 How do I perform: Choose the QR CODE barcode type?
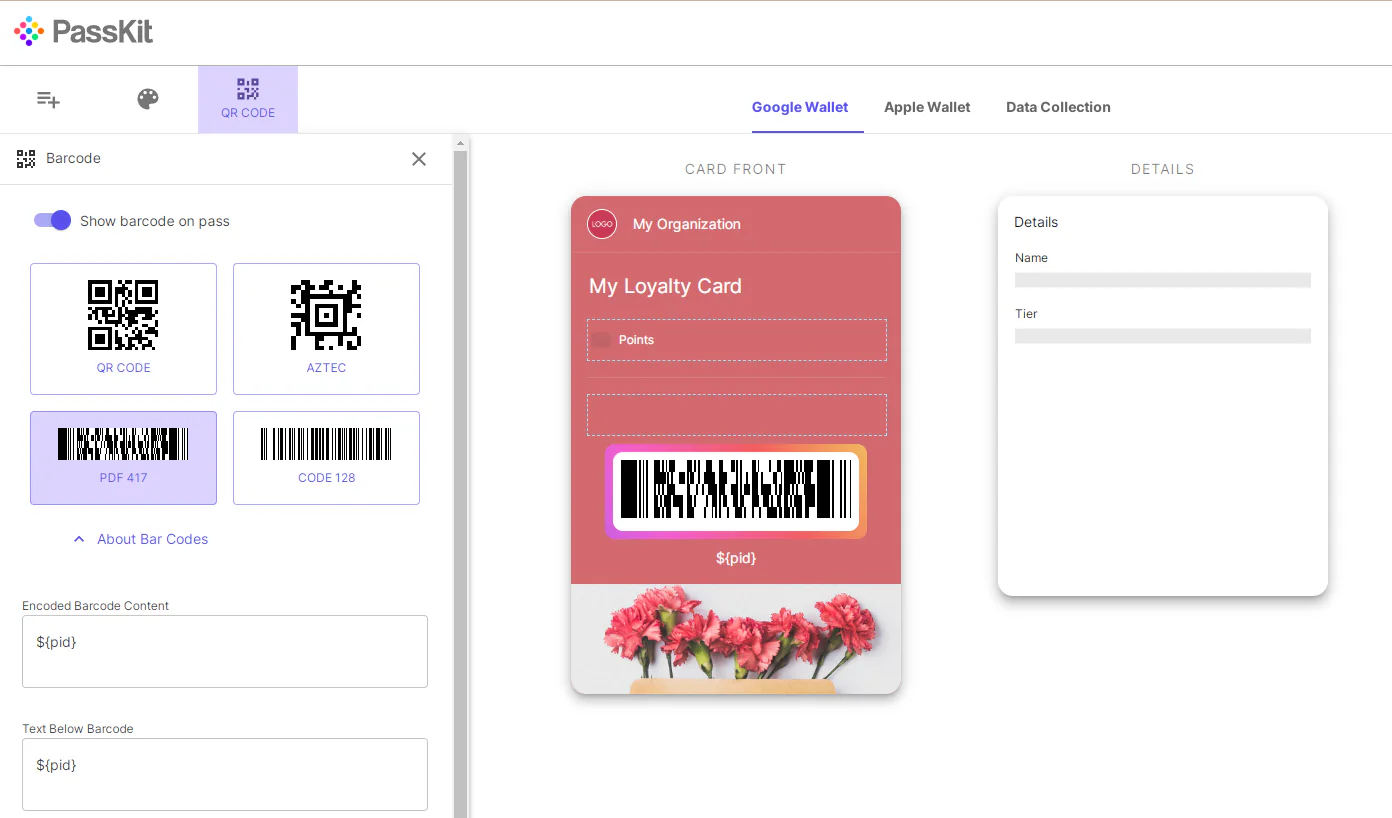[x=123, y=329]
